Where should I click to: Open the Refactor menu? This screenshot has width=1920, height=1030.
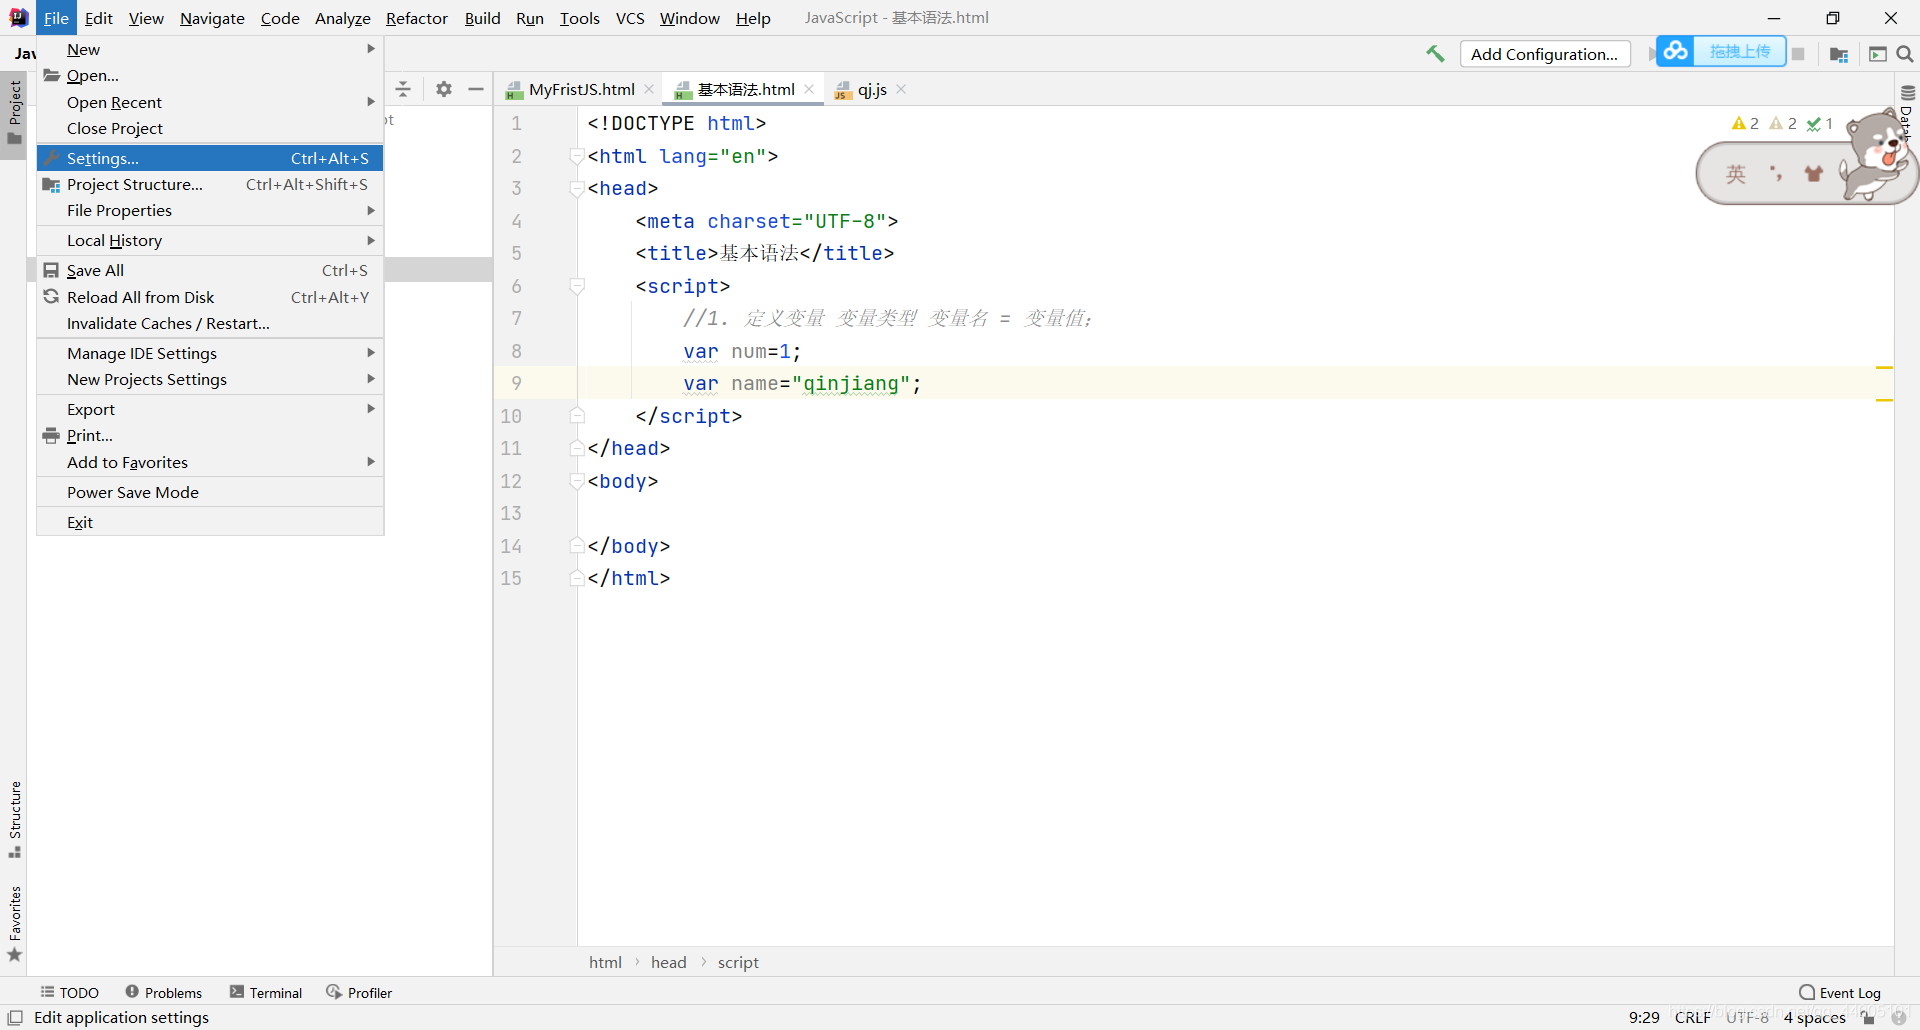click(x=417, y=18)
